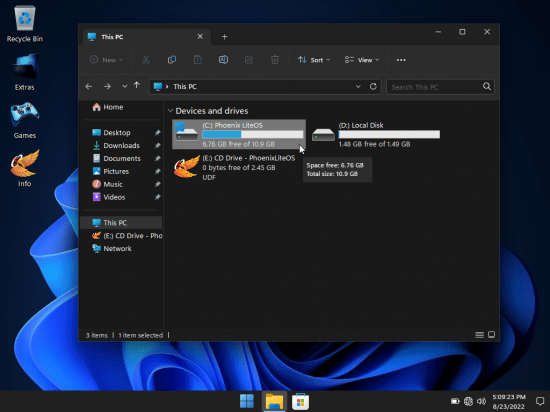Select the D: Local Disk drive icon

coord(323,135)
